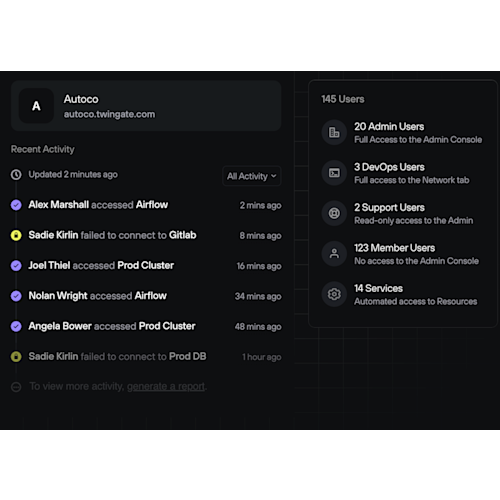Image resolution: width=500 pixels, height=500 pixels.
Task: Click purple checkmark beside Alex Marshall entry
Action: [x=16, y=205]
